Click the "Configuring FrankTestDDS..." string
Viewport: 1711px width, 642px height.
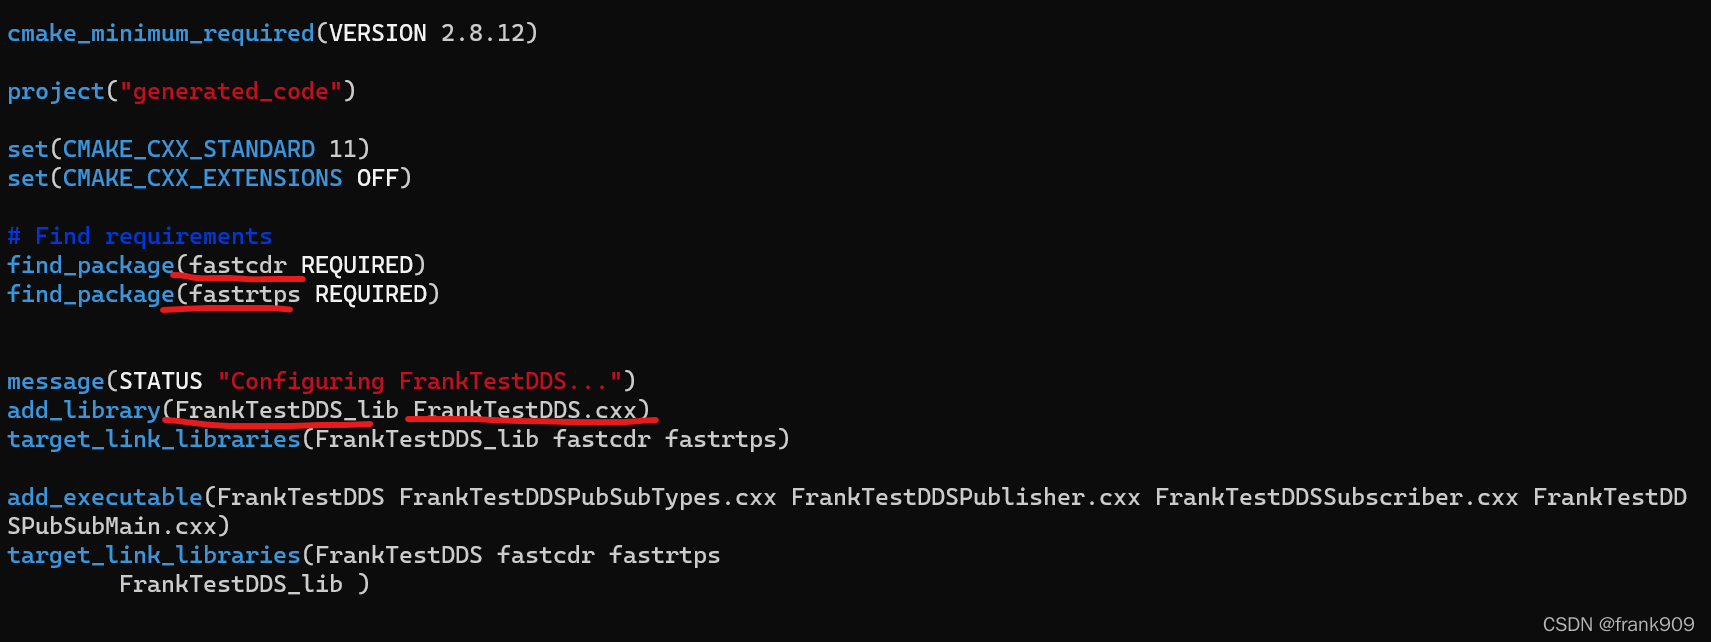(x=420, y=381)
